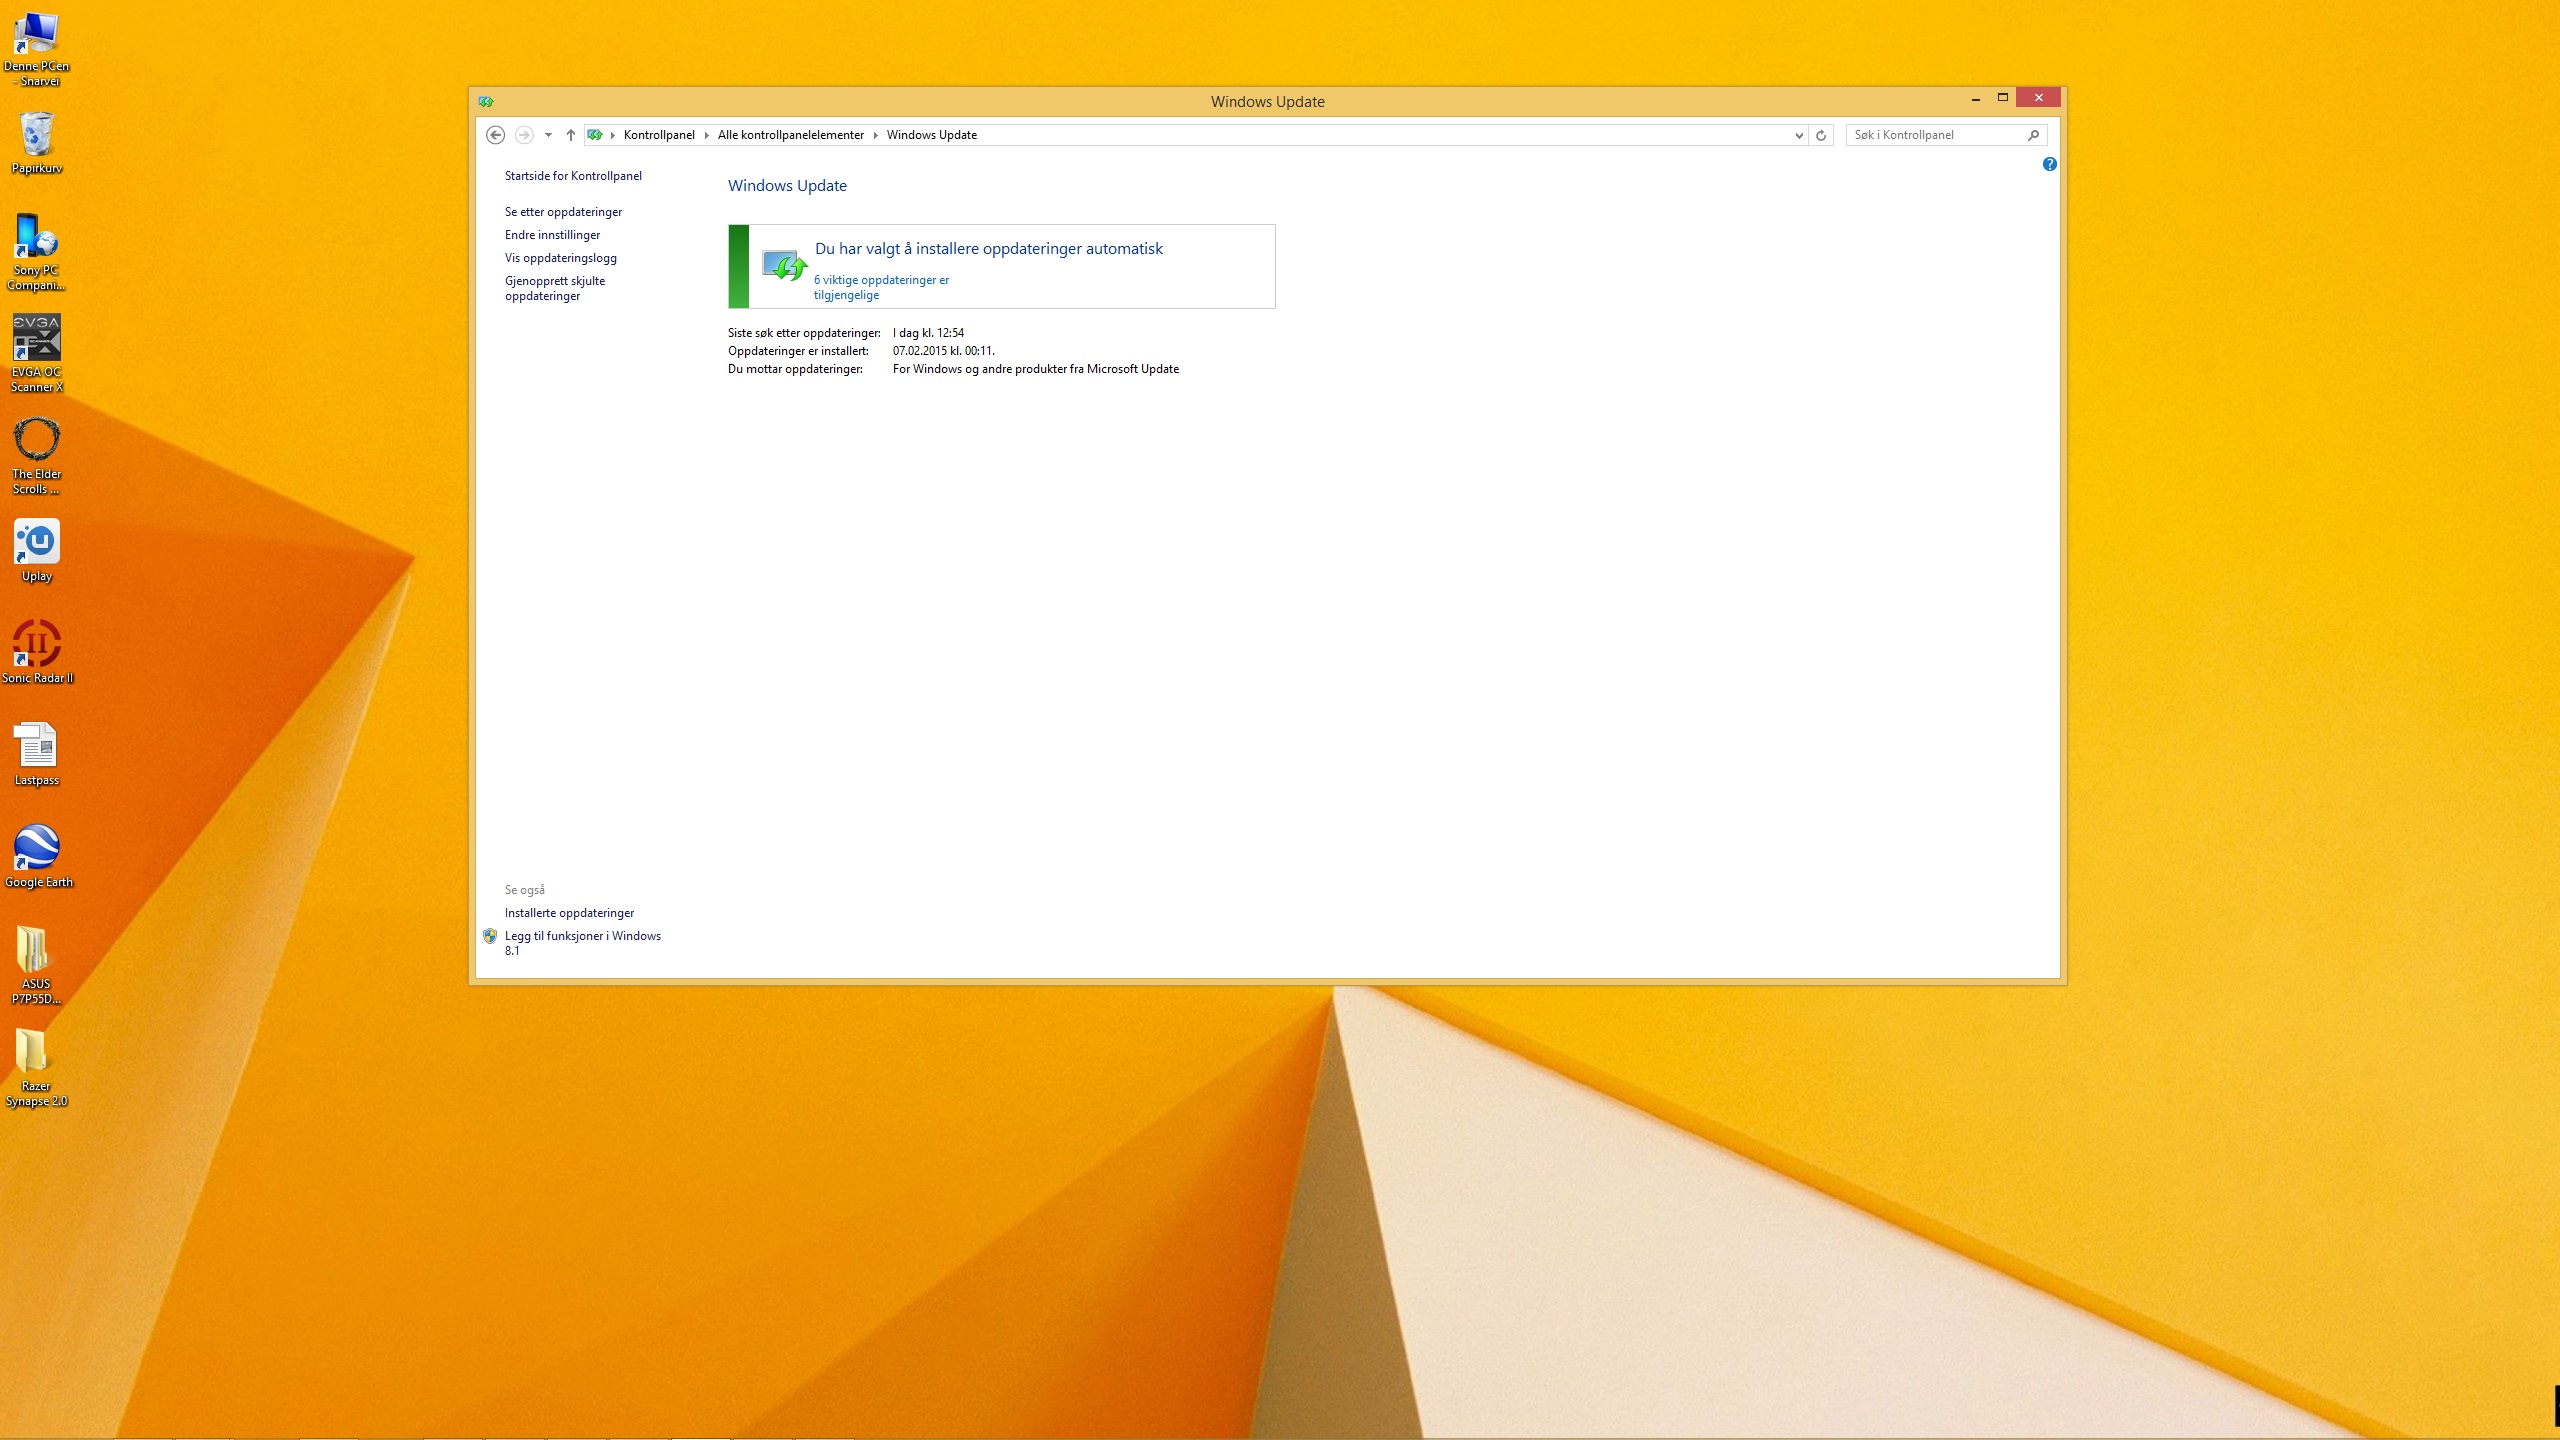Screen dimensions: 2560x1440
Task: Minimize the Windows Update window
Action: (x=1976, y=98)
